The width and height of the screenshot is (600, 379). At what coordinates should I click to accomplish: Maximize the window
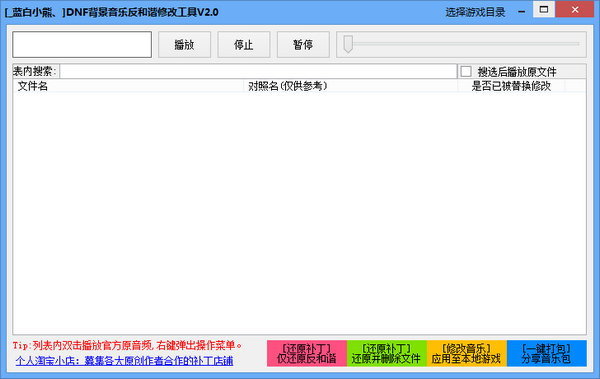544,10
